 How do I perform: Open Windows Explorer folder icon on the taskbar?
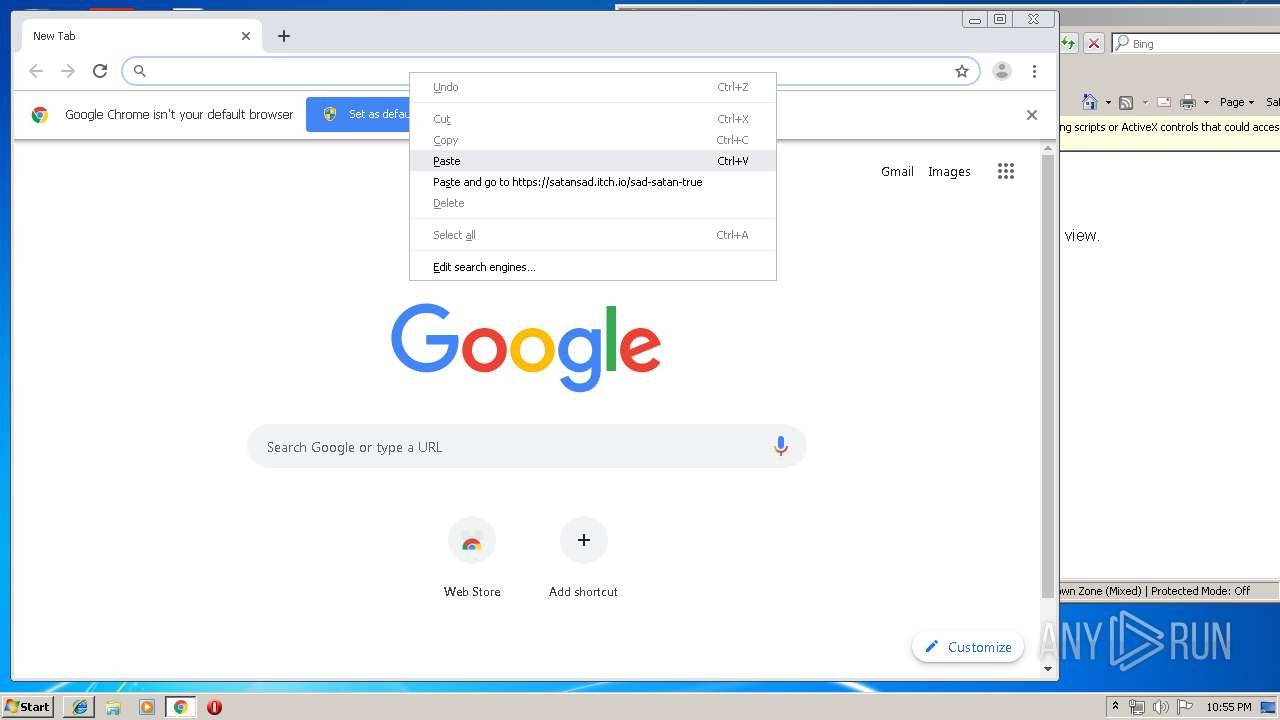(x=113, y=707)
